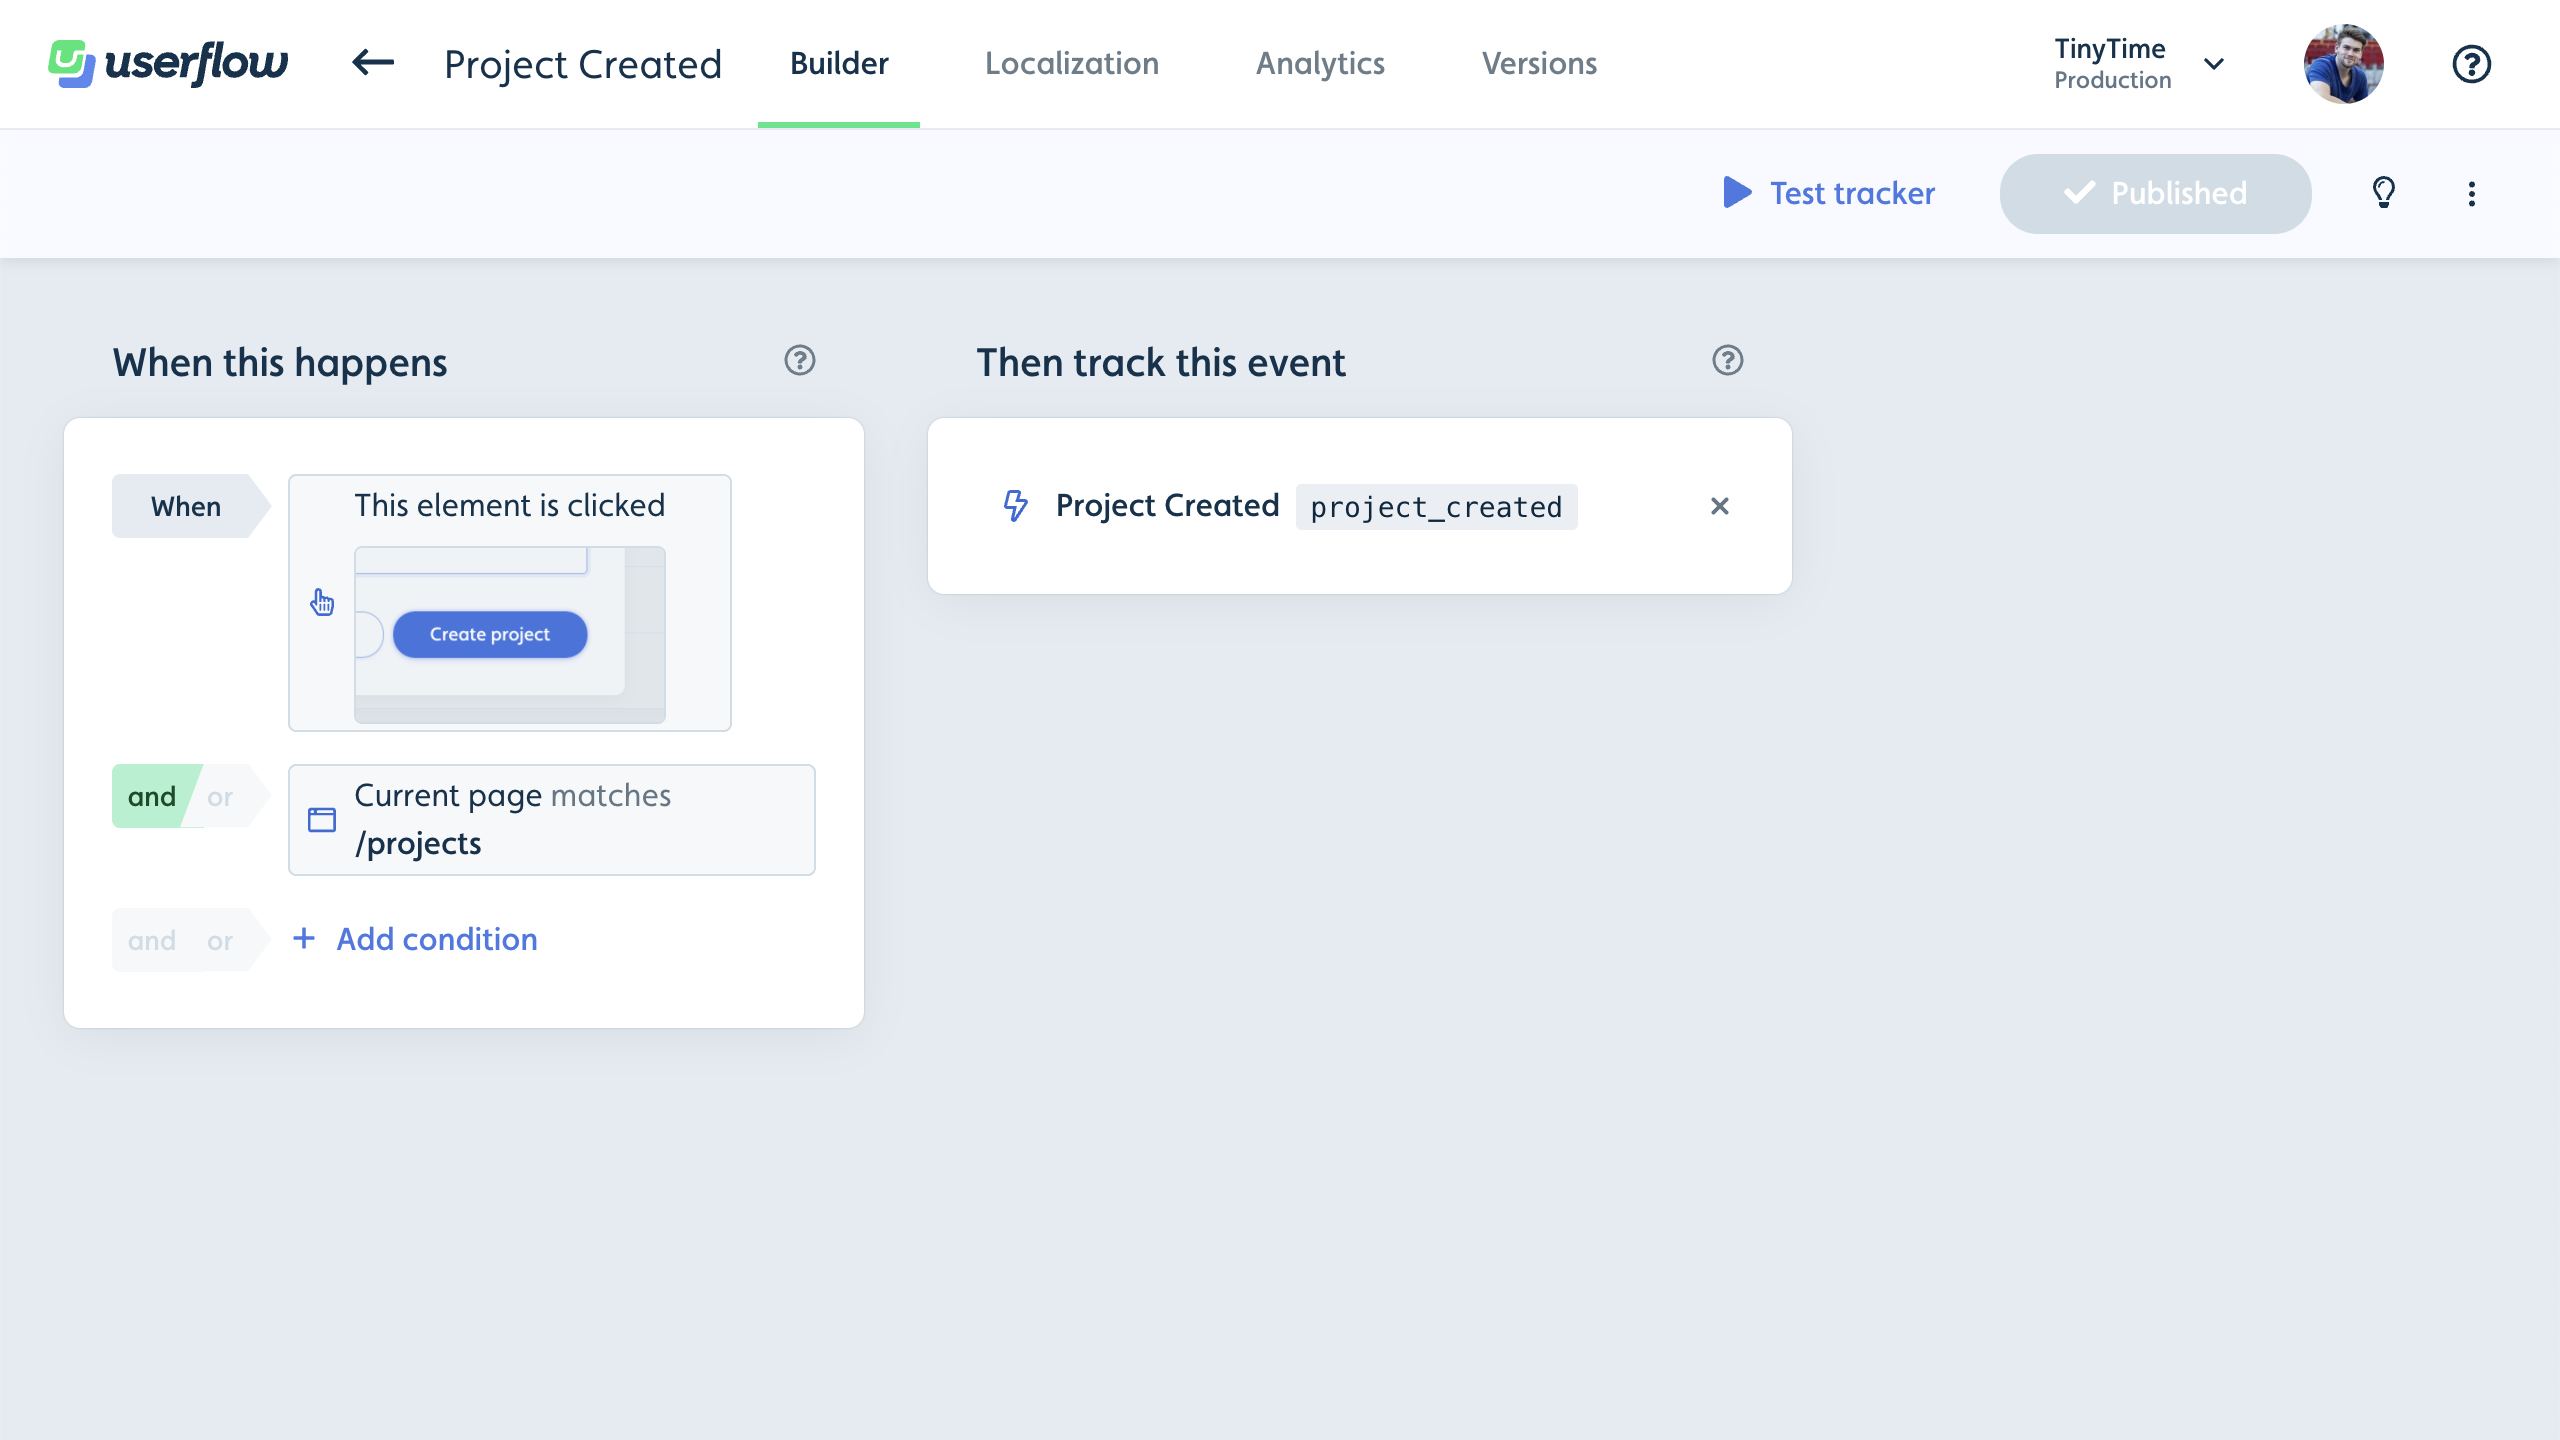The image size is (2560, 1440).
Task: Click the 'Create project' button thumbnail
Action: coord(489,633)
